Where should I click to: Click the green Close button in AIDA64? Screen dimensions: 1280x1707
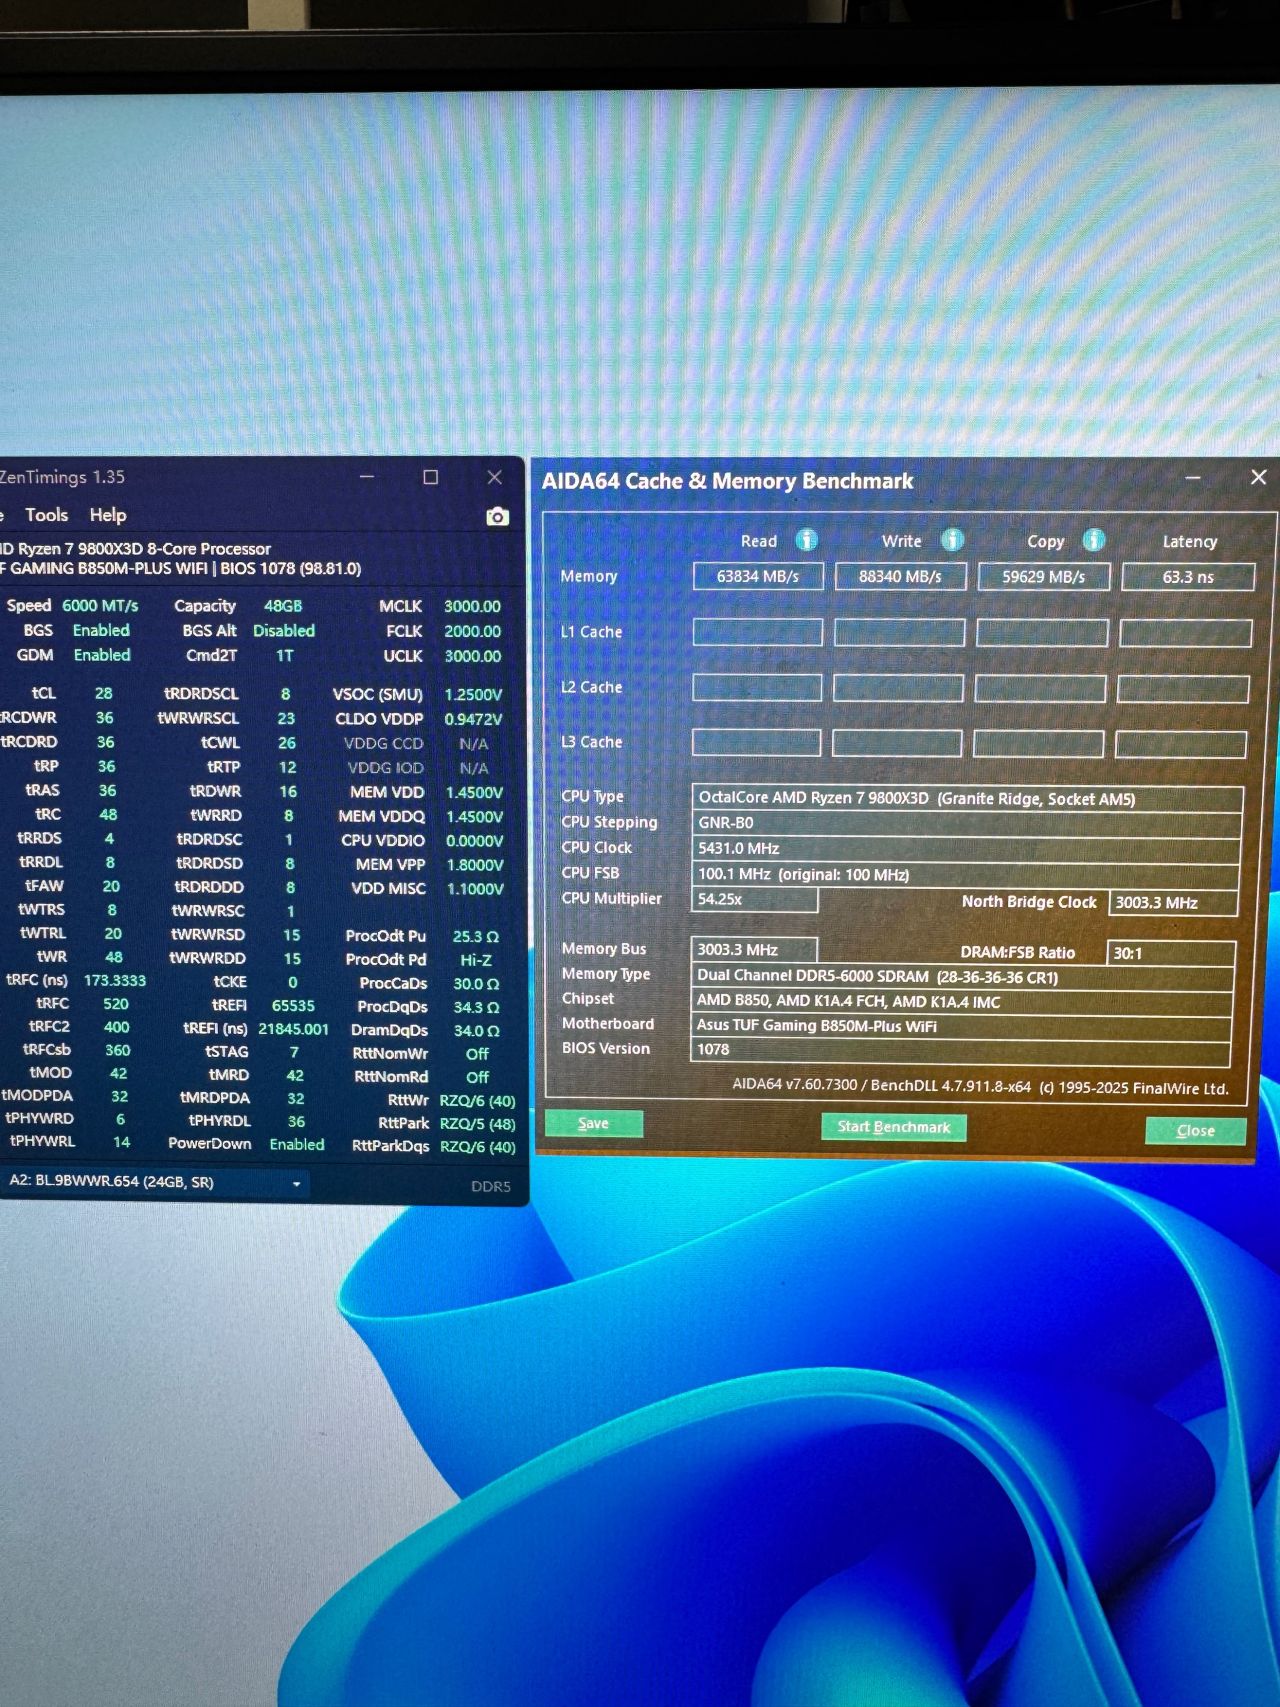(1195, 1130)
